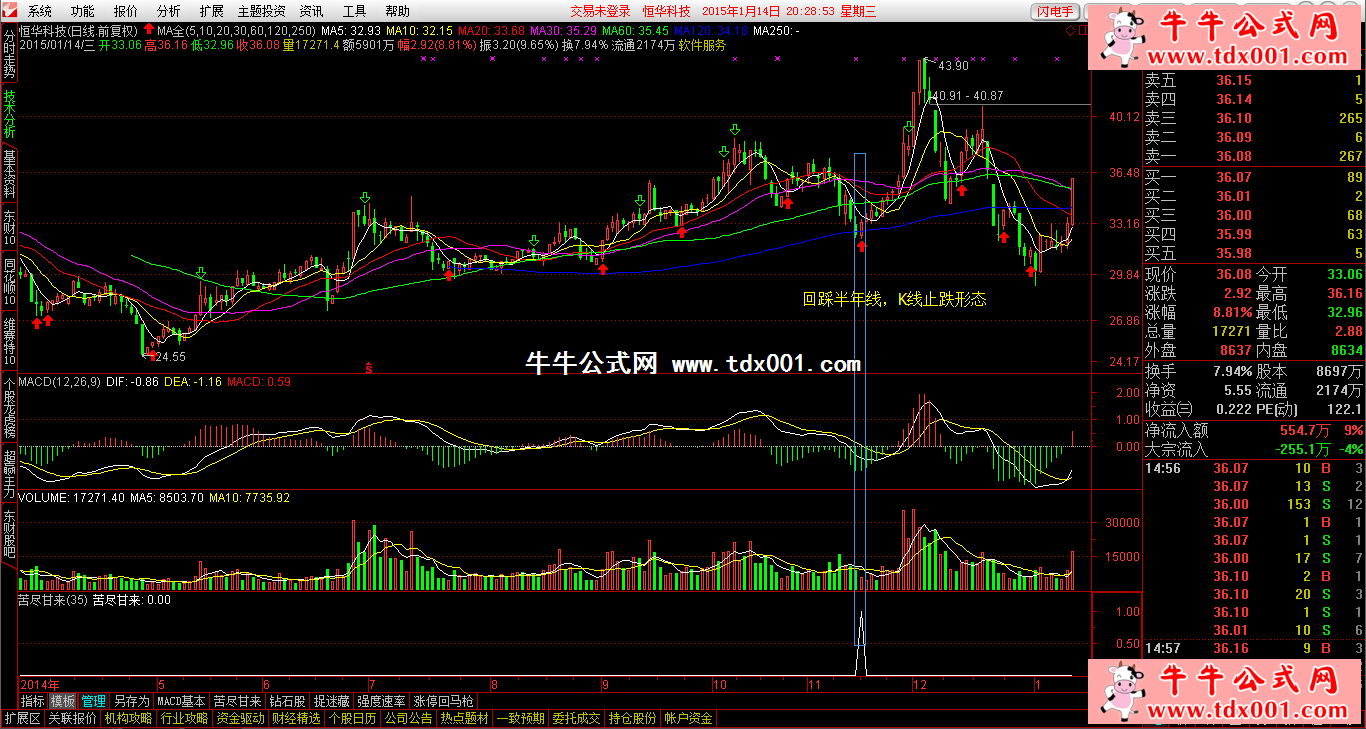The width and height of the screenshot is (1366, 729).
Task: Open the 工具 menu
Action: click(x=354, y=11)
